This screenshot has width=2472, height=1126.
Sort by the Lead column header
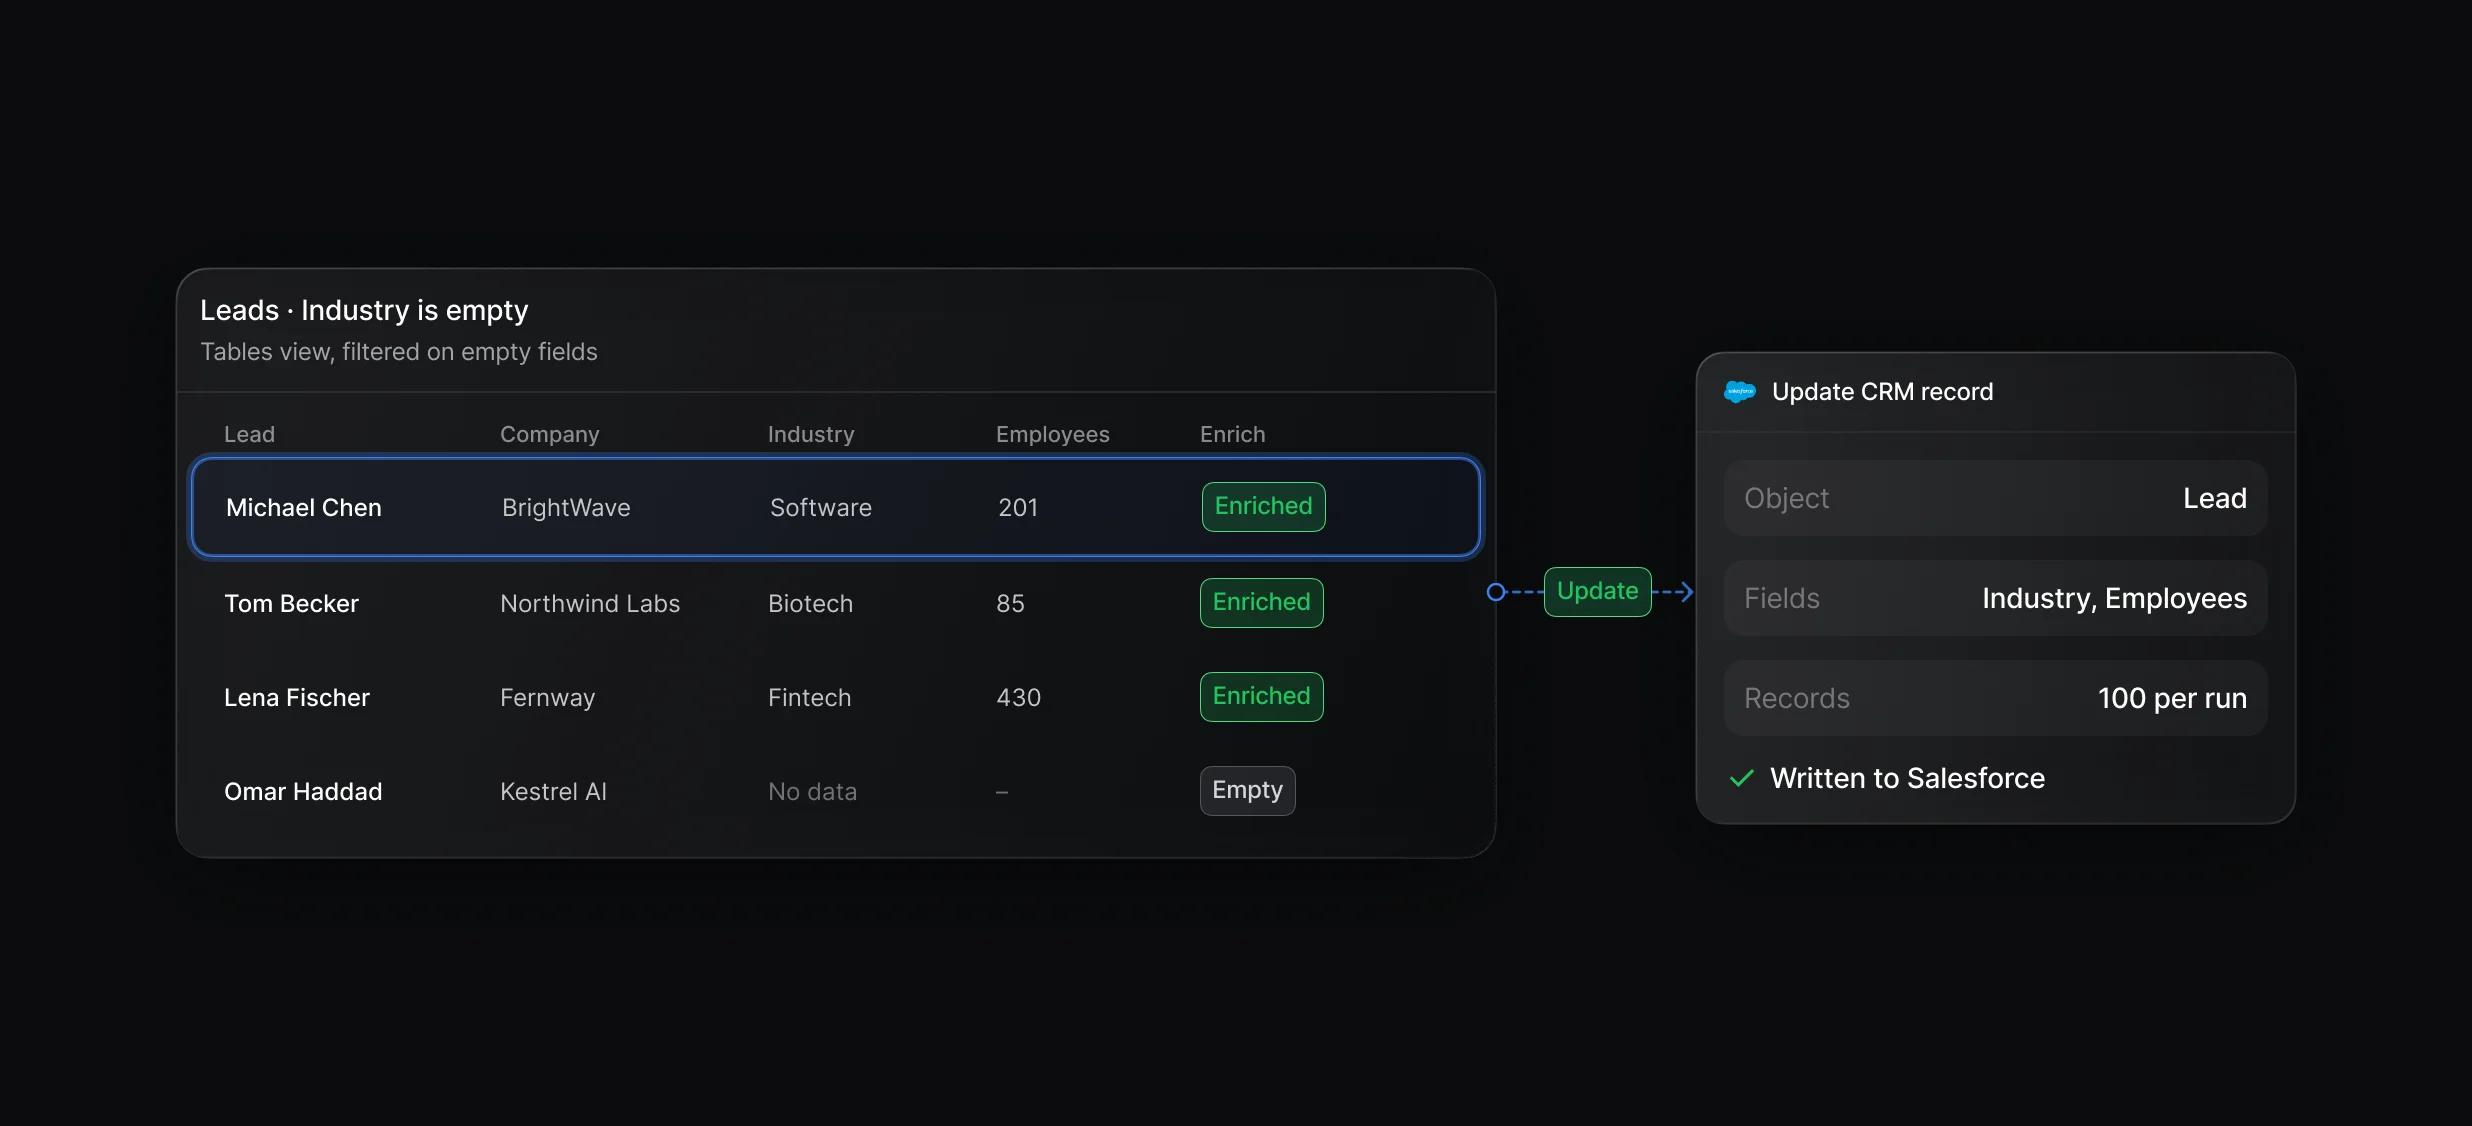pyautogui.click(x=249, y=434)
